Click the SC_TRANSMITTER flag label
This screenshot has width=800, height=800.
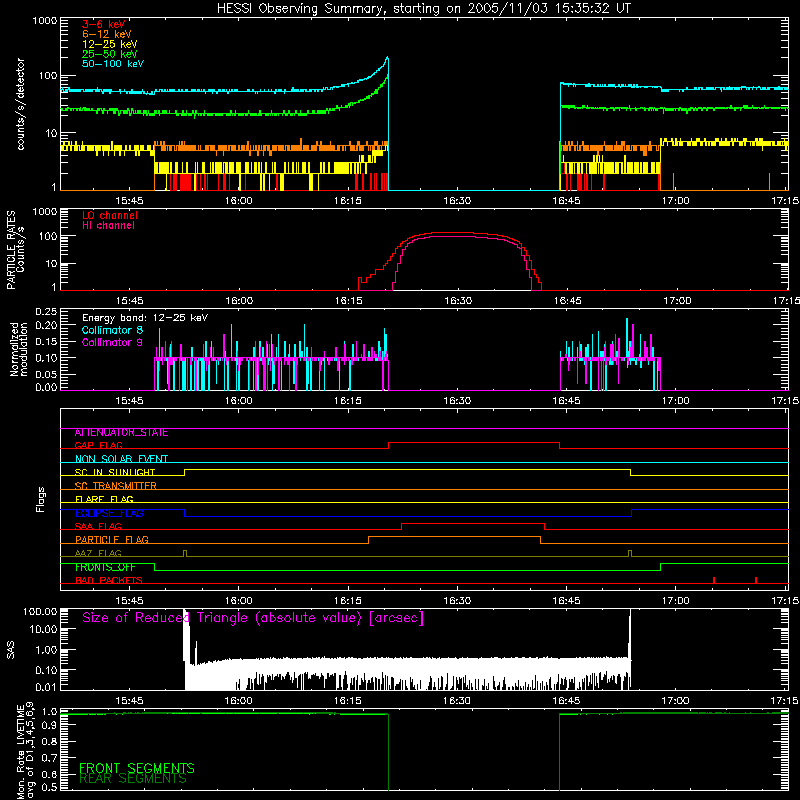coord(116,486)
